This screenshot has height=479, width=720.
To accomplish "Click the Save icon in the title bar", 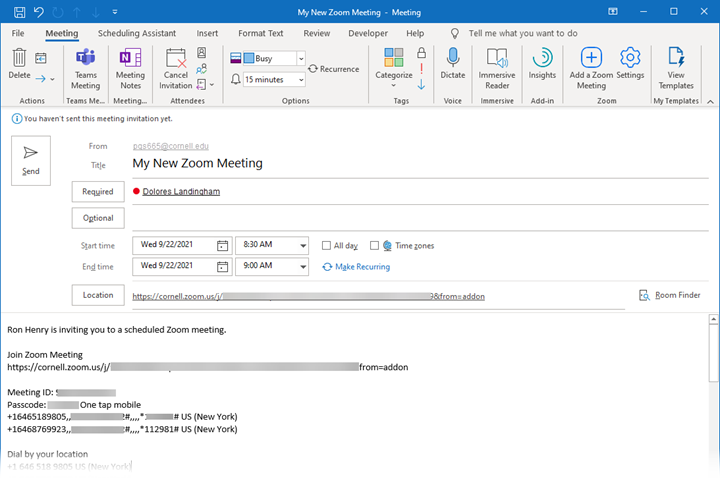I will 19,12.
